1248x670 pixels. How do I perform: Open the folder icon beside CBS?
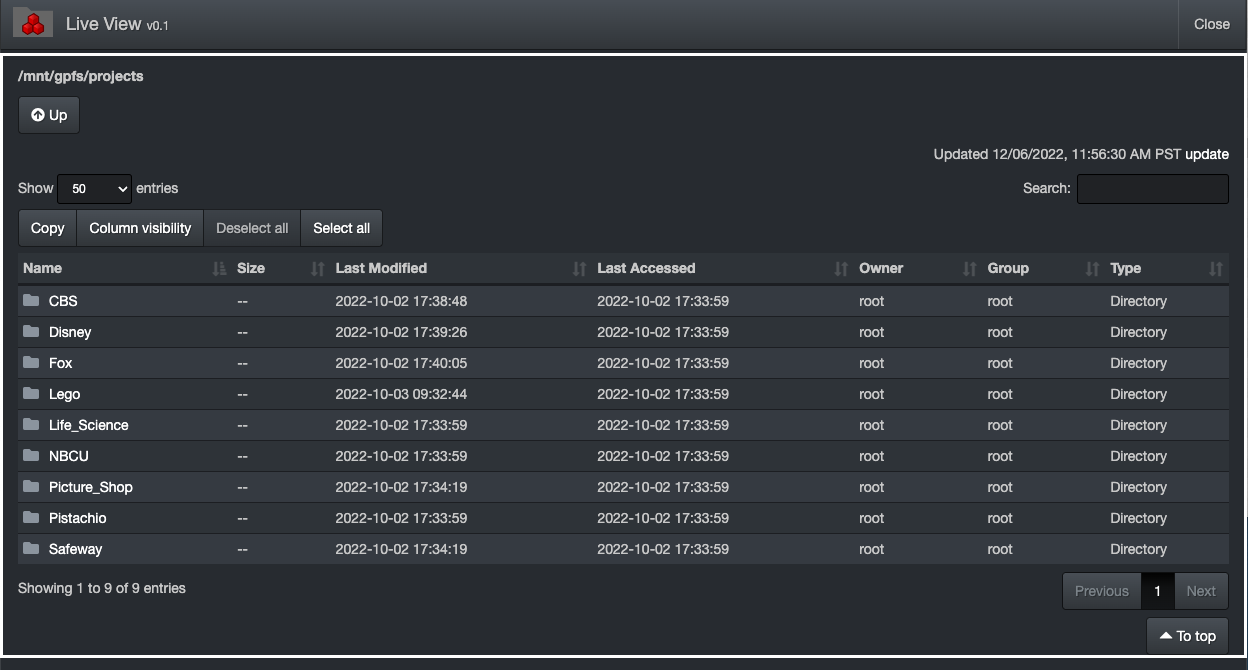(x=31, y=300)
